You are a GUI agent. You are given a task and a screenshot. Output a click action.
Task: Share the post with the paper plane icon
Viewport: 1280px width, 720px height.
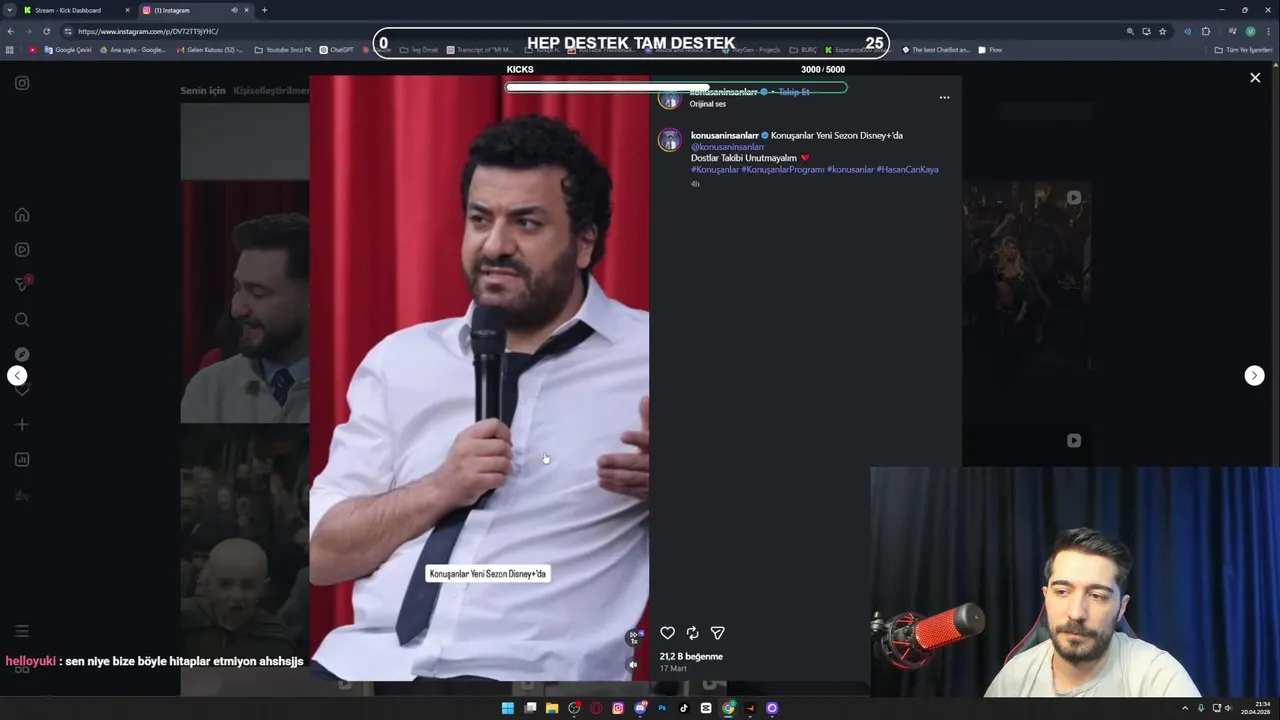[x=717, y=633]
